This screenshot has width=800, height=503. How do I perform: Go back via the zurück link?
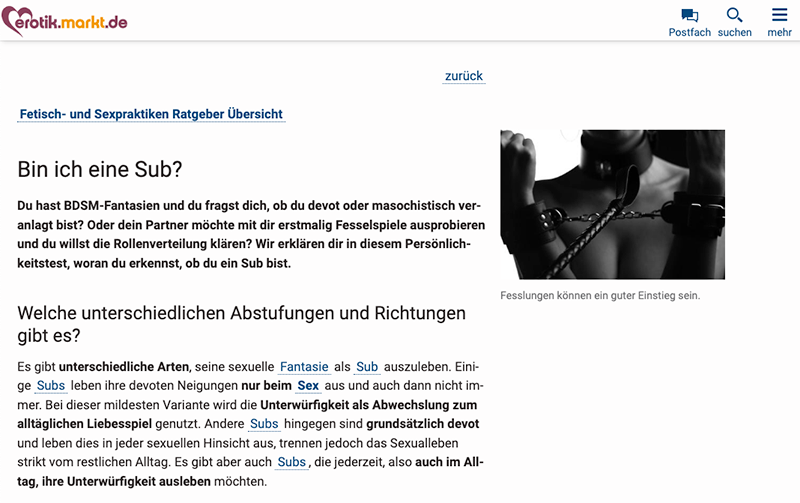[464, 76]
